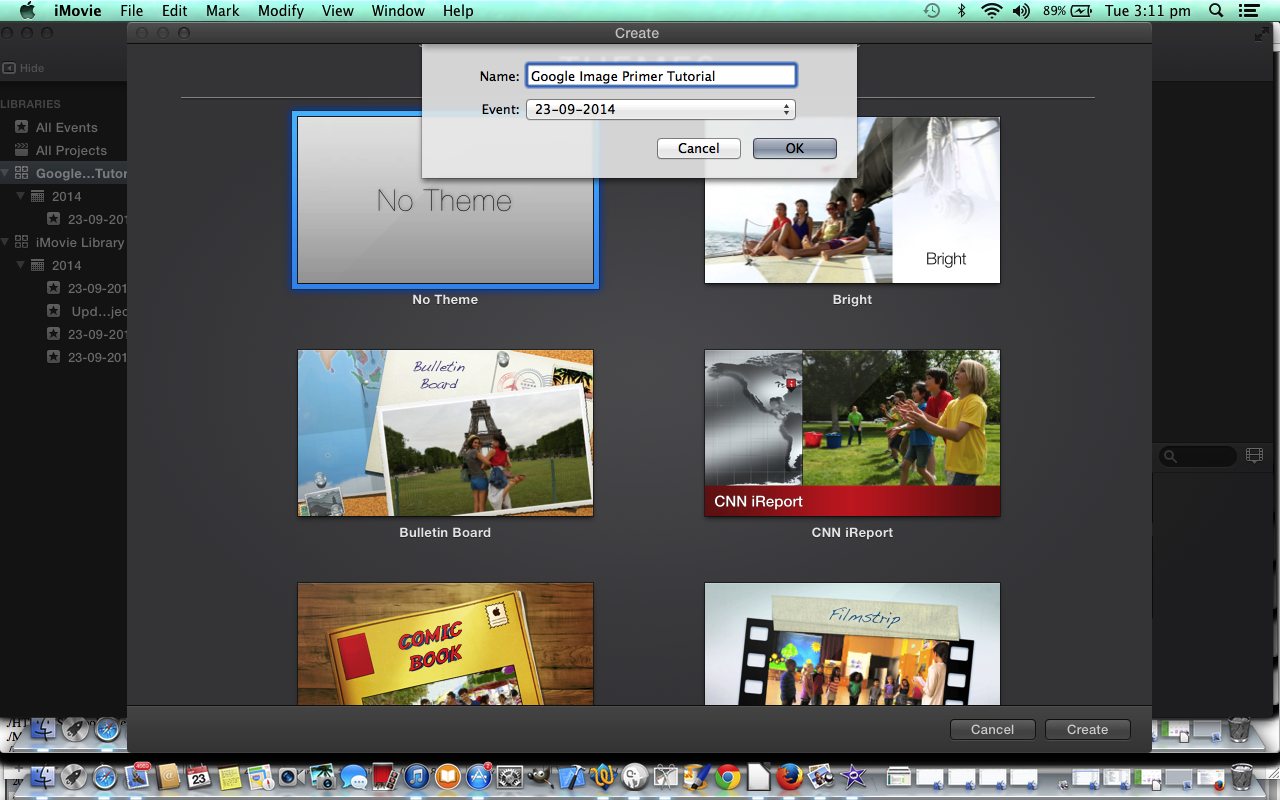Open the Mark menu
The height and width of the screenshot is (800, 1280).
[222, 11]
